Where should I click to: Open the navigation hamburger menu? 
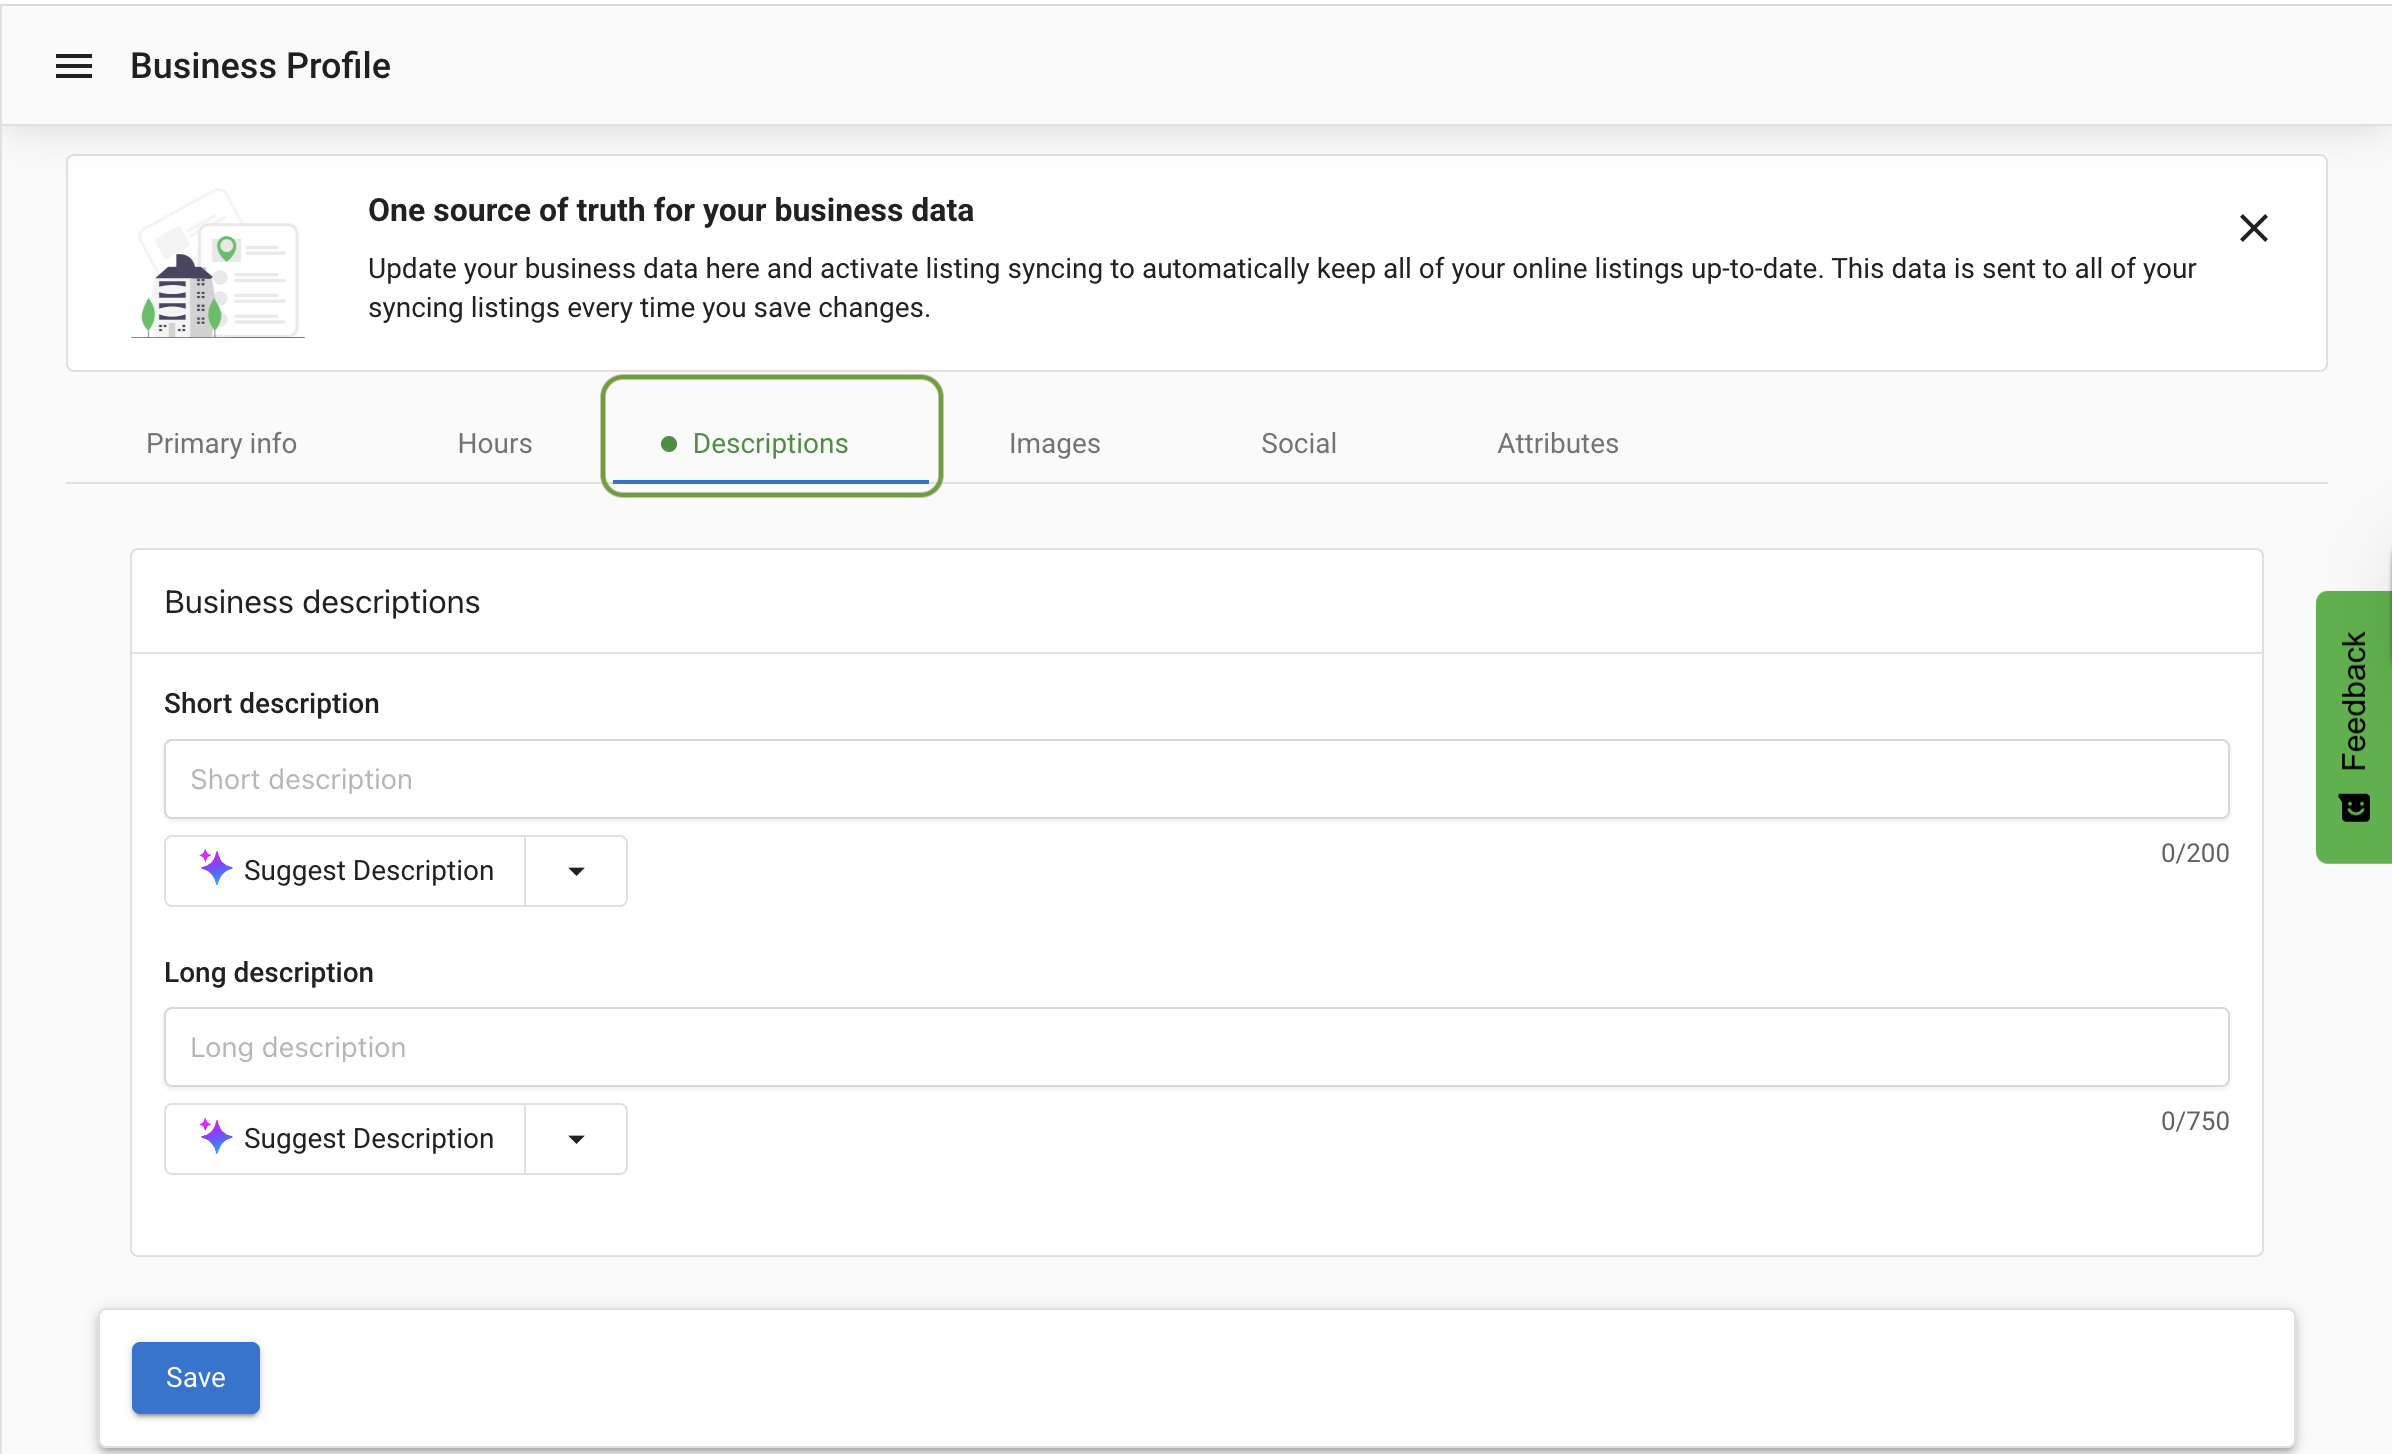[74, 65]
